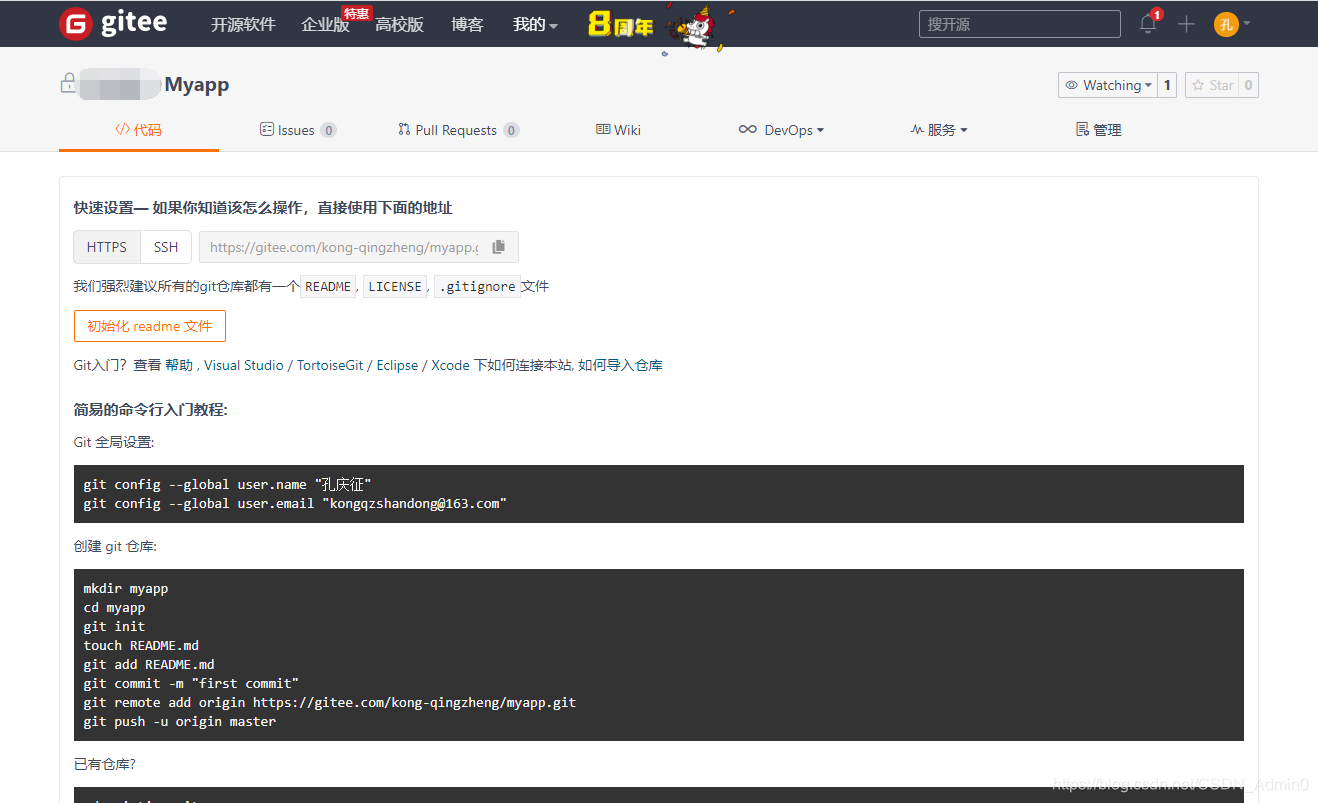The width and height of the screenshot is (1318, 803).
Task: Open the 服务 dropdown
Action: coord(938,129)
